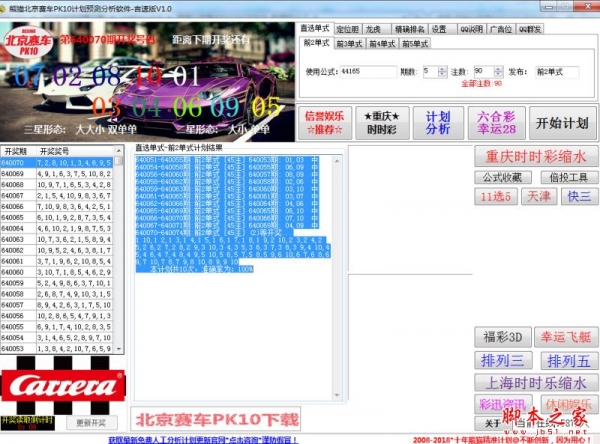Open the 获取最新免费人工分析计划 link

pyautogui.click(x=203, y=440)
